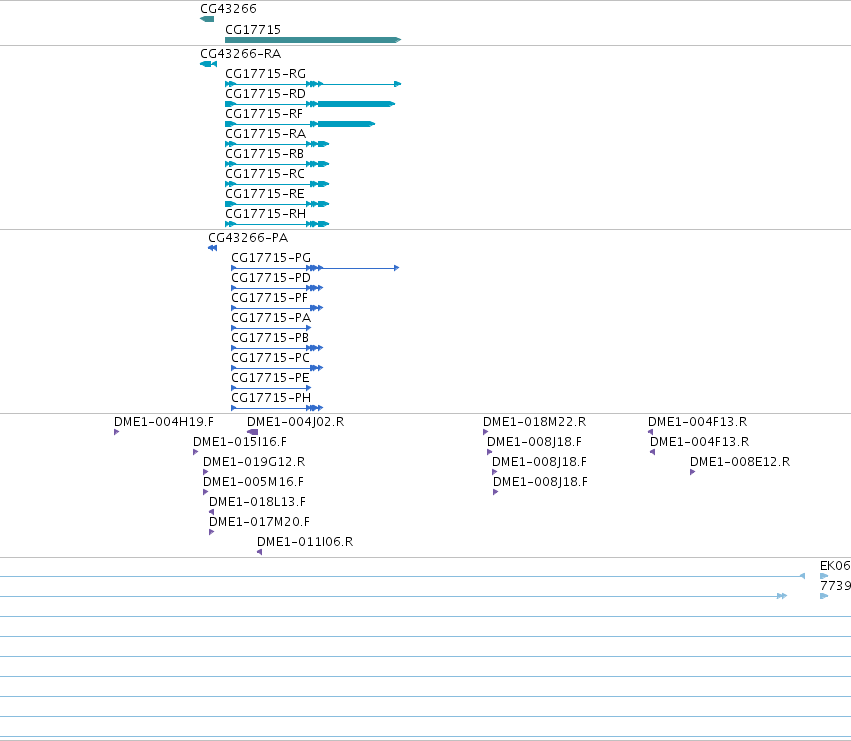This screenshot has height=741, width=851.
Task: Click the CG17715-PF label
Action: tap(269, 298)
